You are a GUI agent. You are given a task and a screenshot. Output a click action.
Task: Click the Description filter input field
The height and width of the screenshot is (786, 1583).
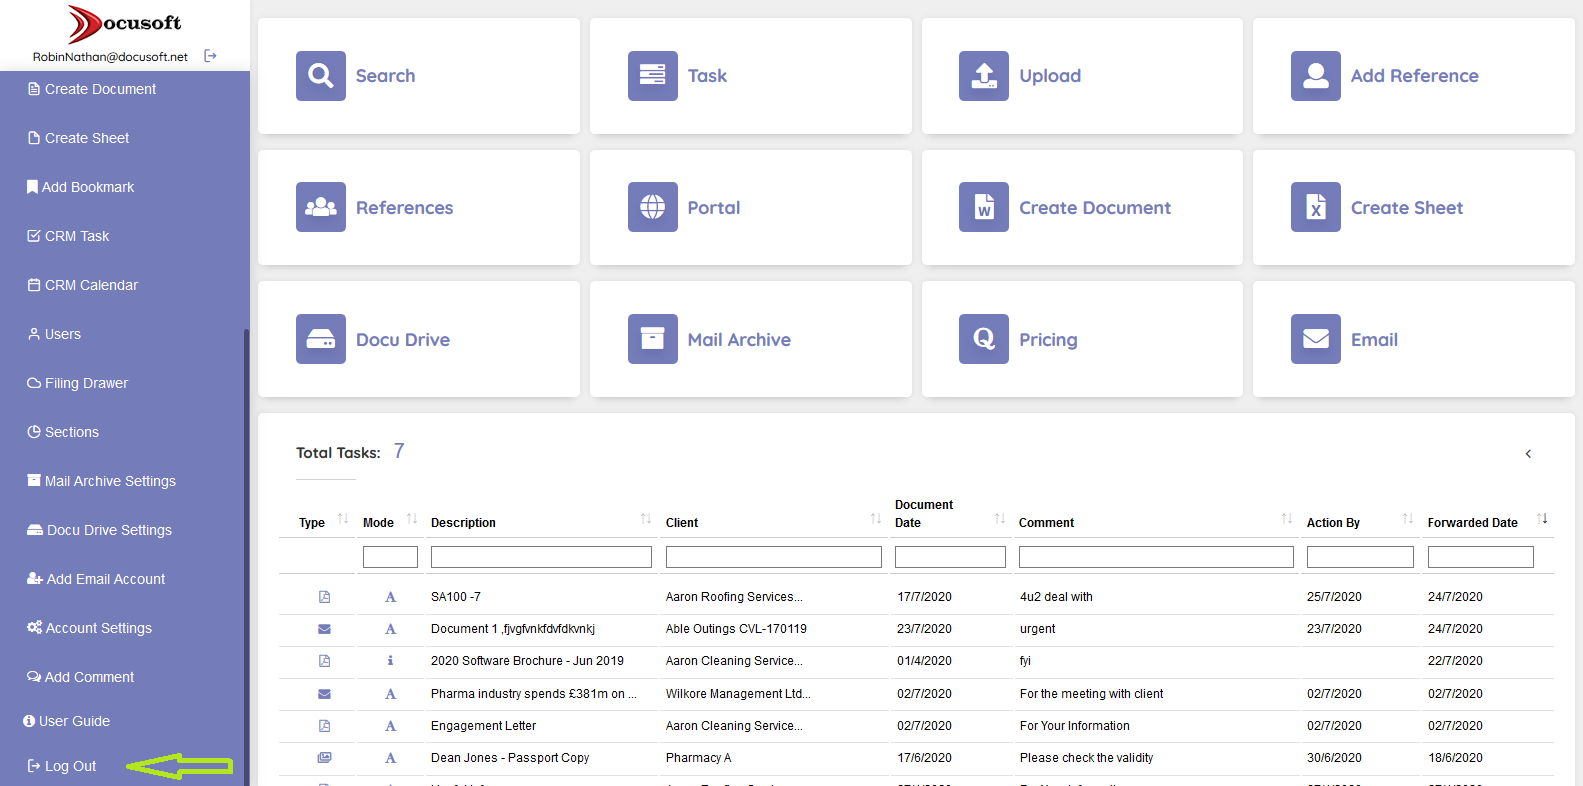pyautogui.click(x=541, y=557)
